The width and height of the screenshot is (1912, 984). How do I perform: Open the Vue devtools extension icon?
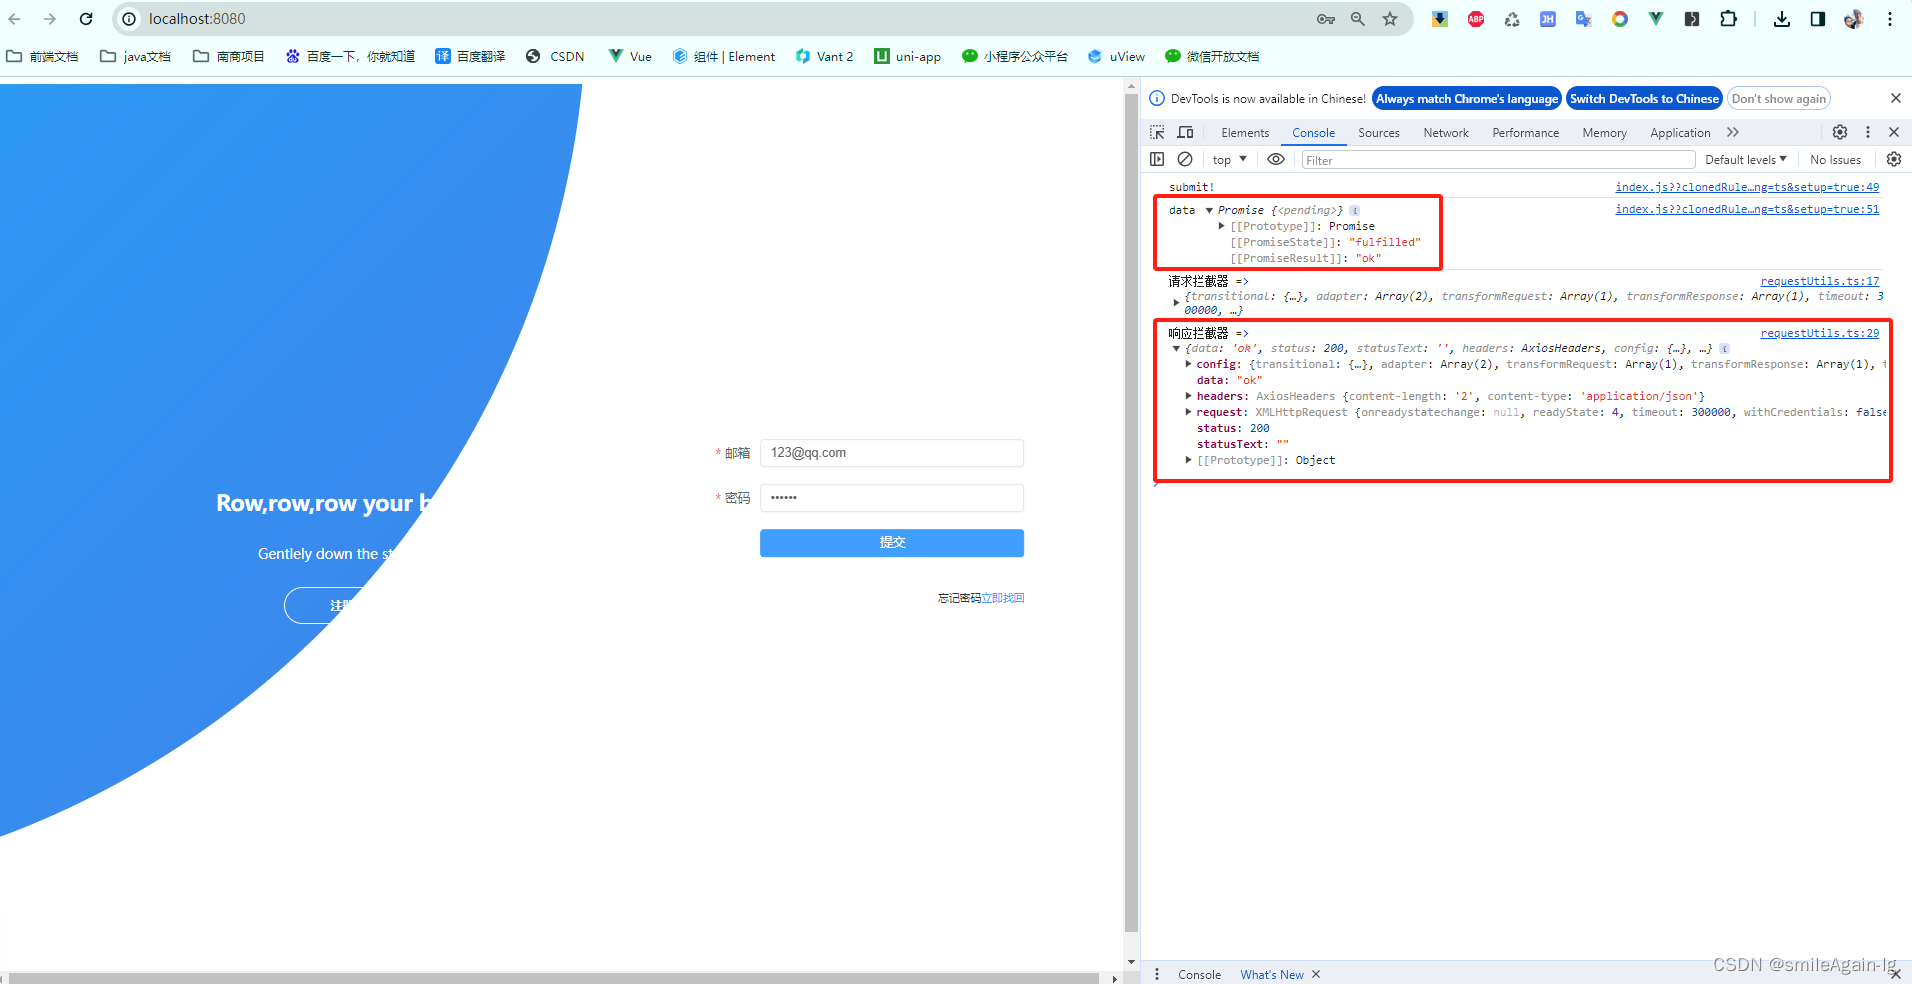(1656, 19)
